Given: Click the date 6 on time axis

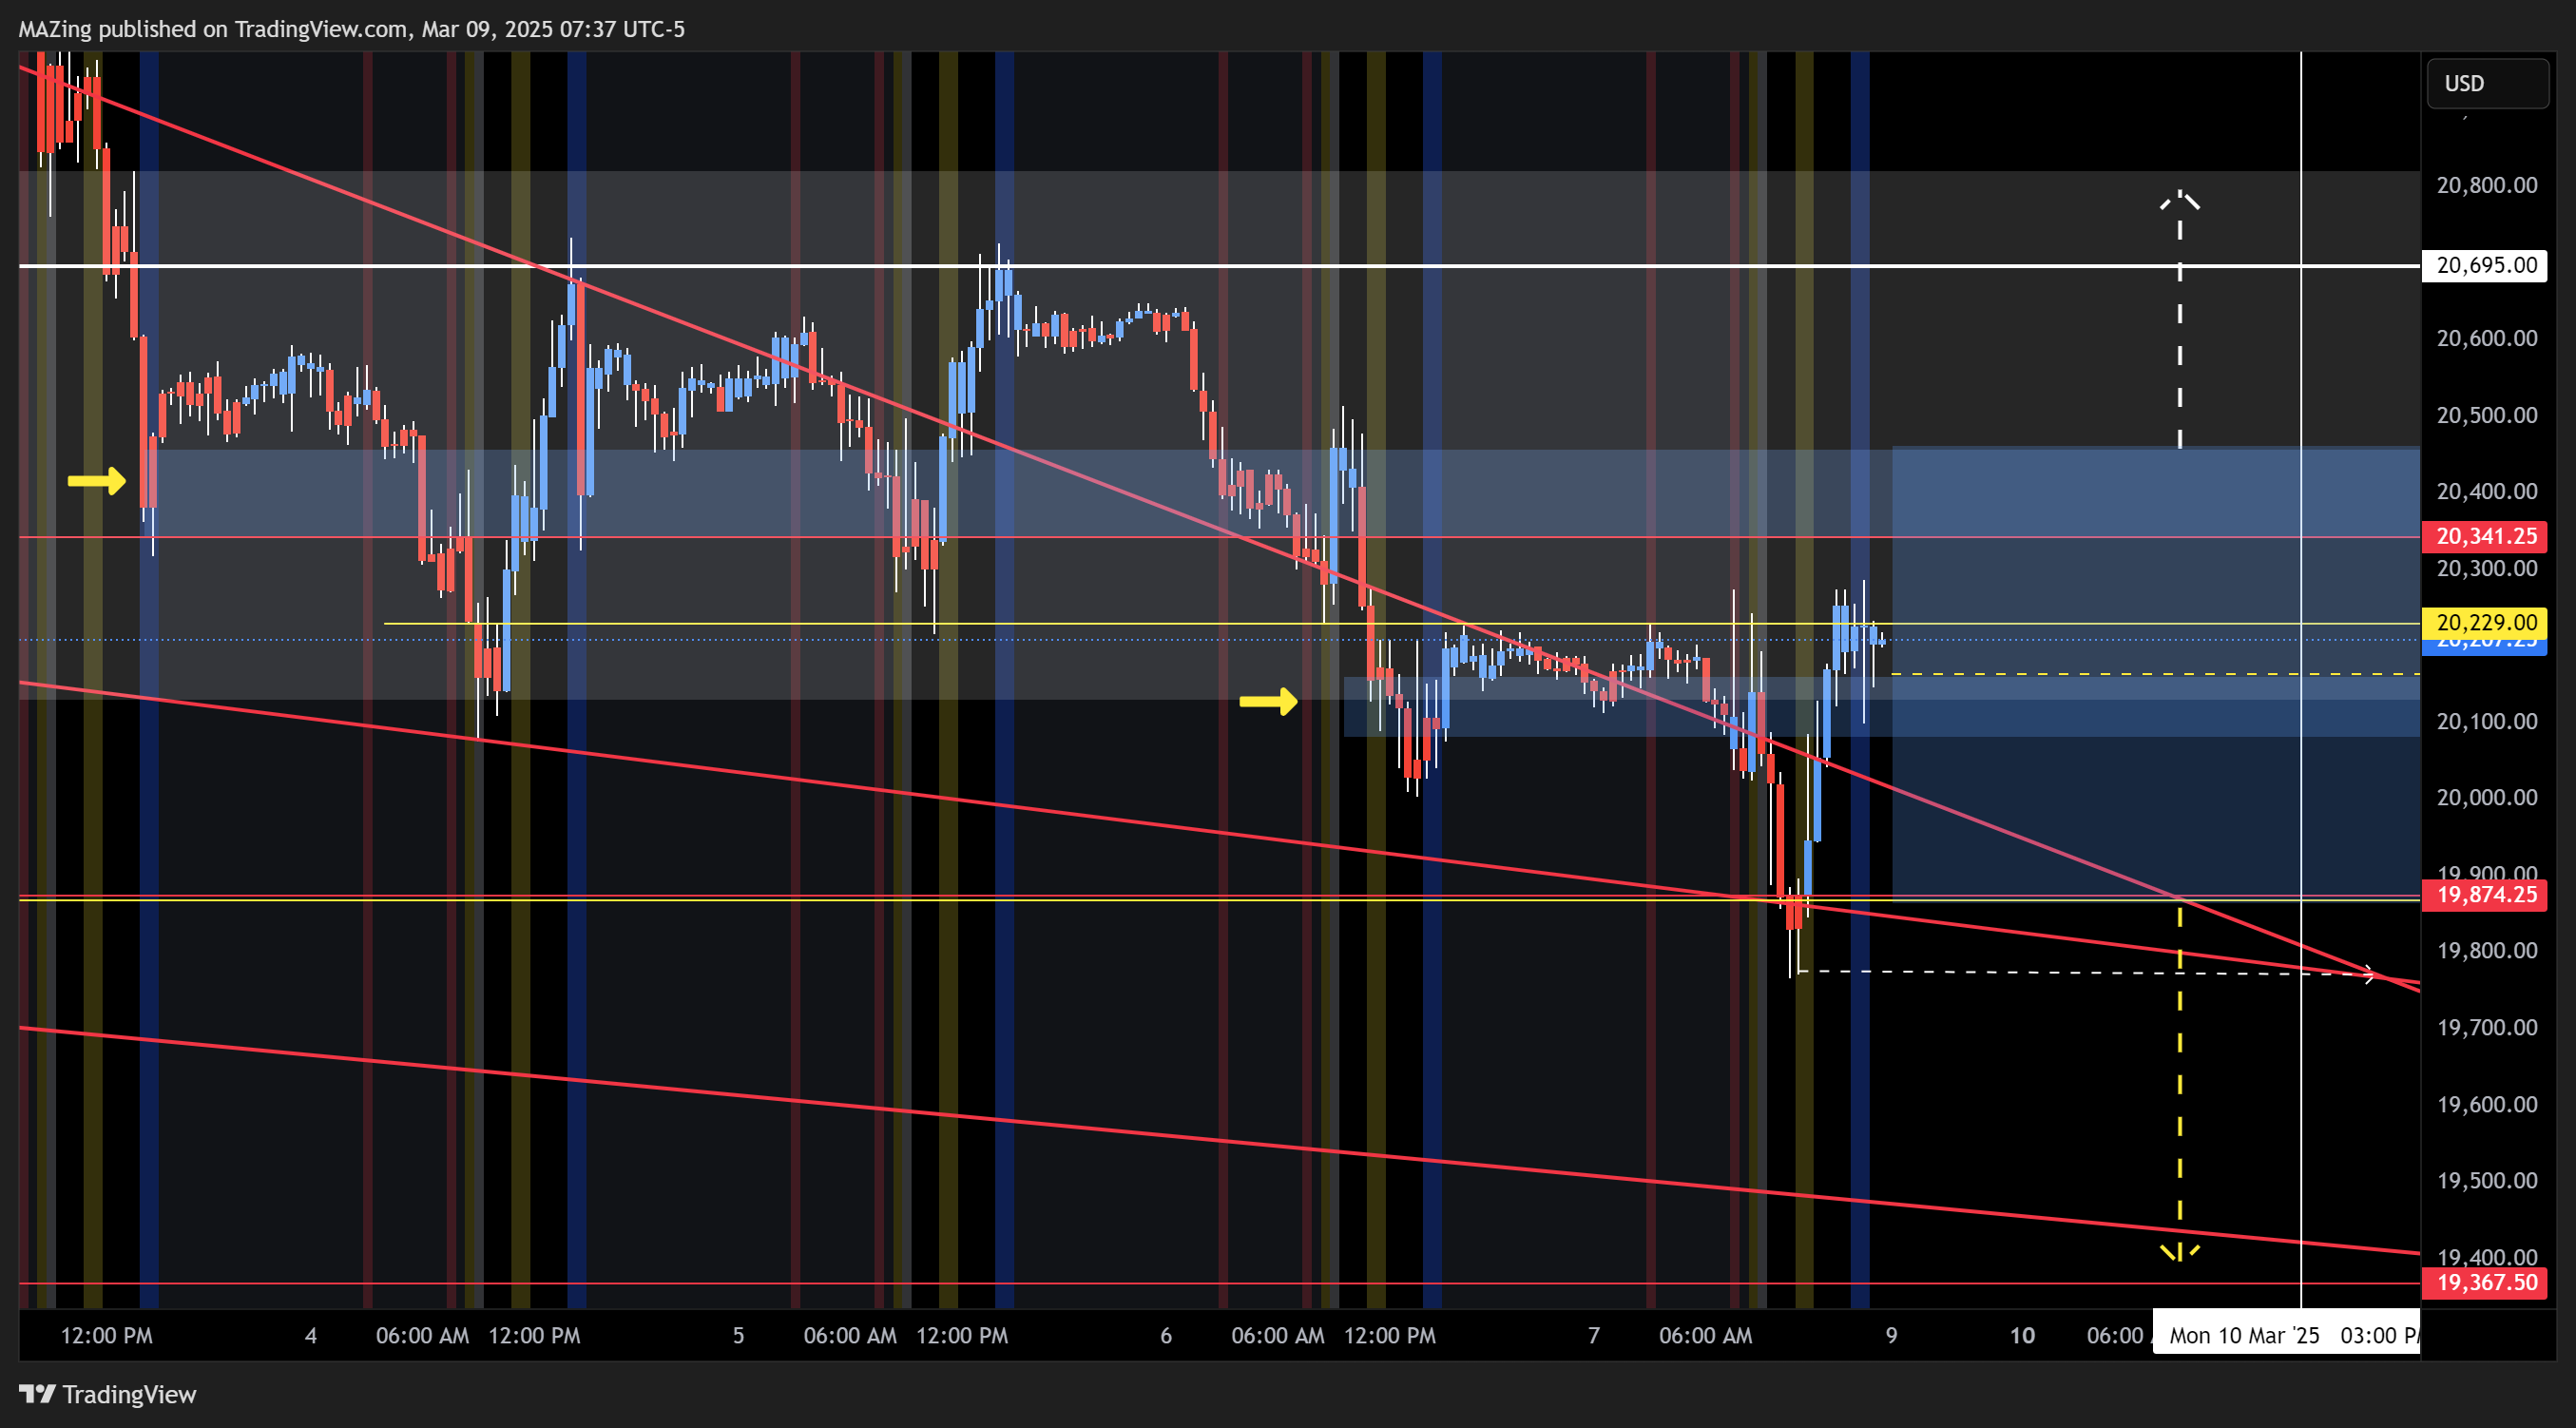Looking at the screenshot, I should tap(1166, 1335).
